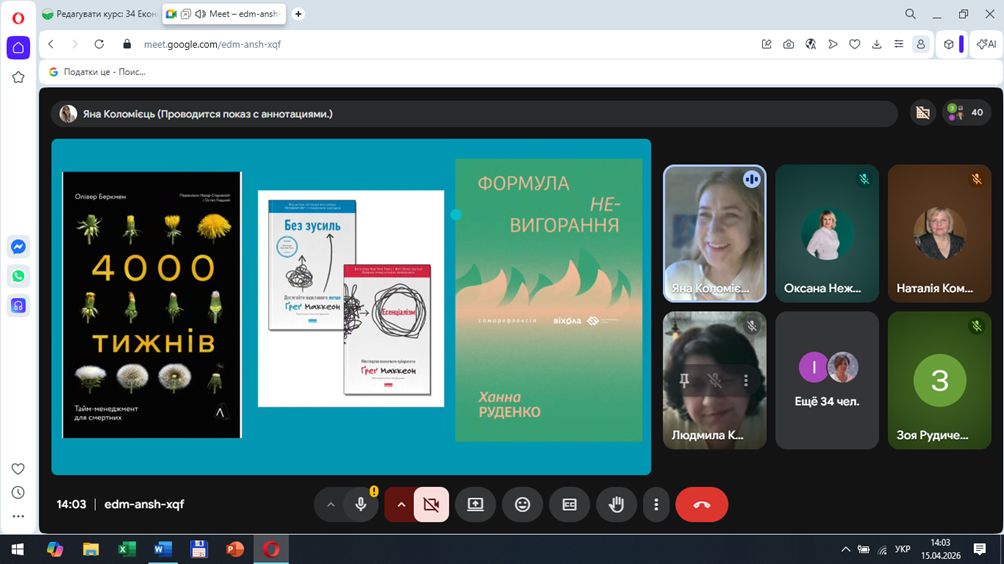Click the Ещё 34 чел. participants tile

[x=827, y=380]
